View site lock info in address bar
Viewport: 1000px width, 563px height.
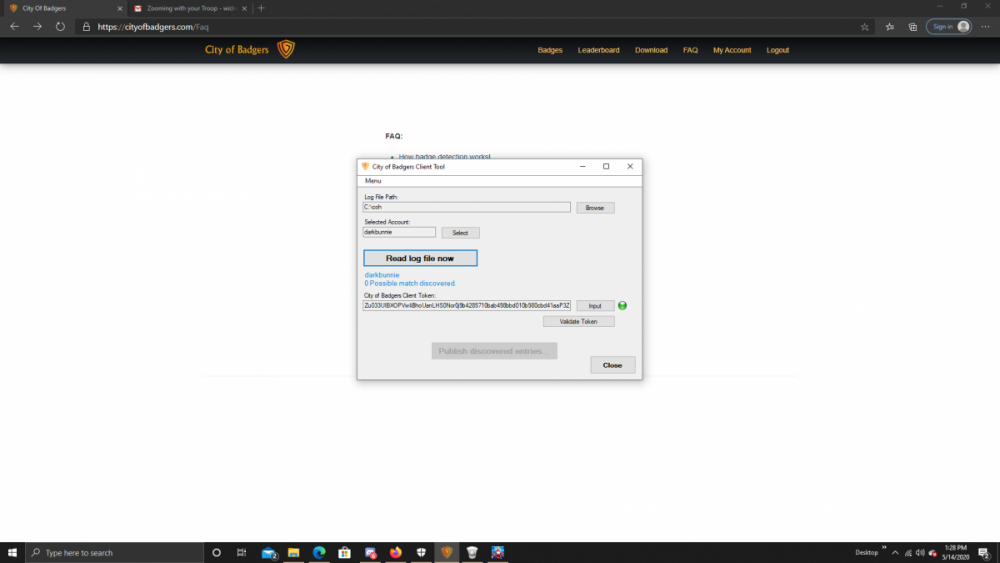[x=86, y=27]
